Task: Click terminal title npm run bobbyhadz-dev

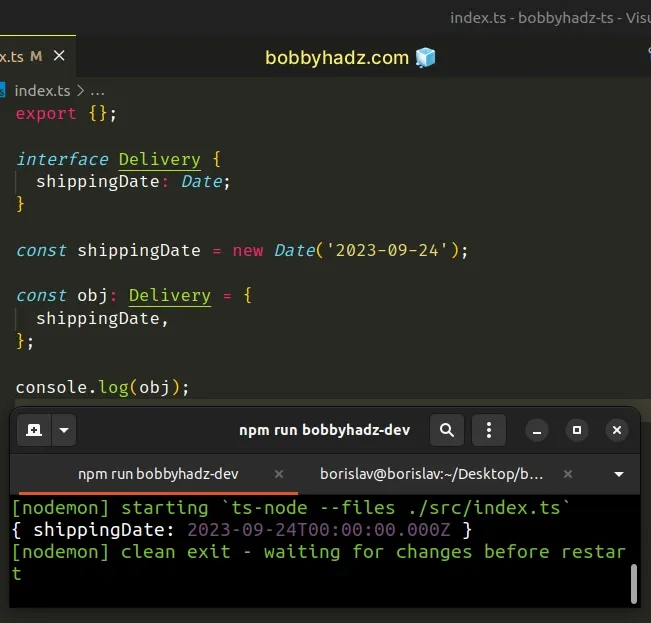Action: tap(325, 430)
